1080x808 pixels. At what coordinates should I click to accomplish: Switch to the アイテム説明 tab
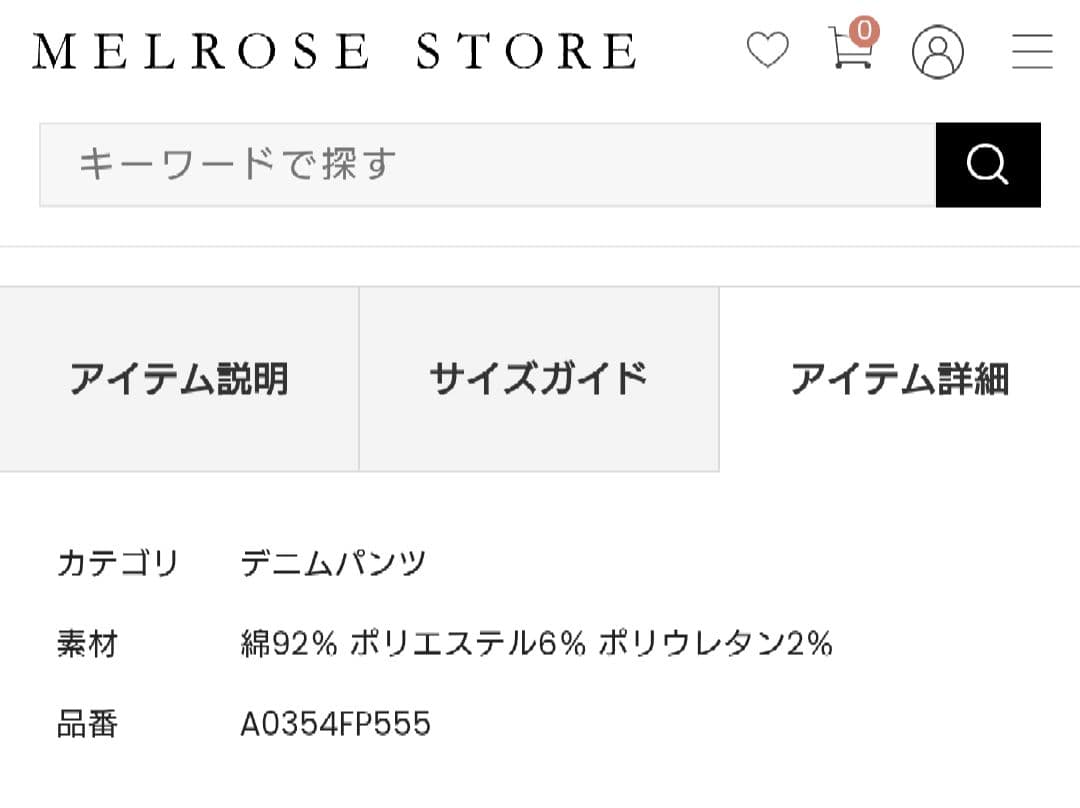(180, 378)
